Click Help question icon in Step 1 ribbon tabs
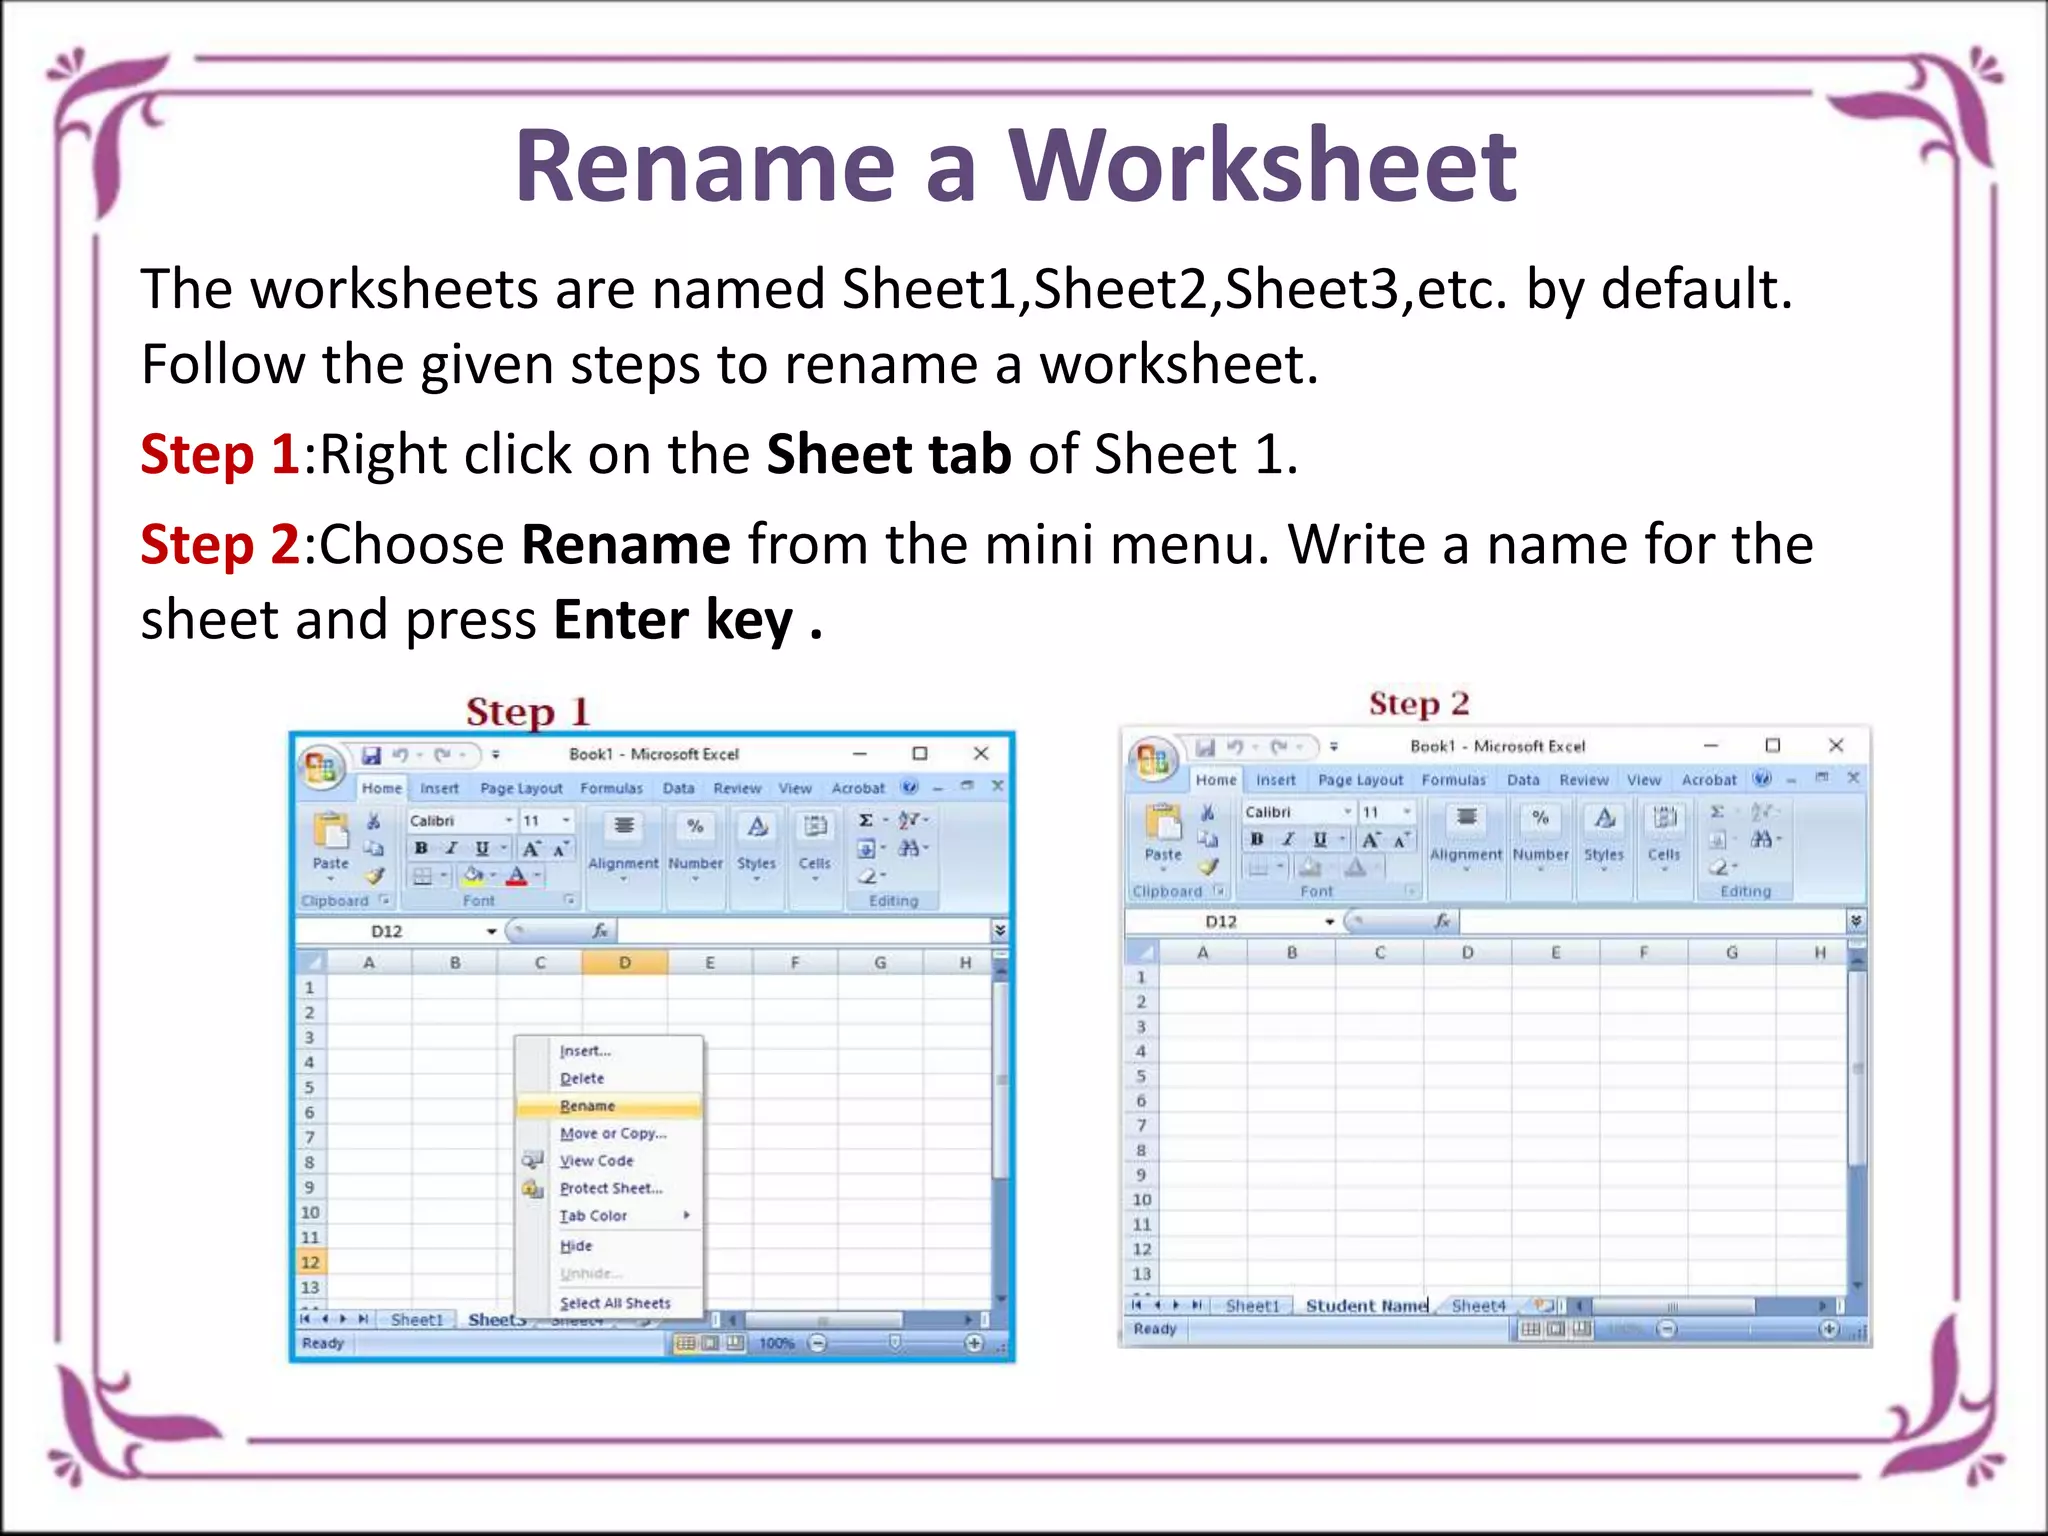The height and width of the screenshot is (1536, 2048). [x=909, y=787]
